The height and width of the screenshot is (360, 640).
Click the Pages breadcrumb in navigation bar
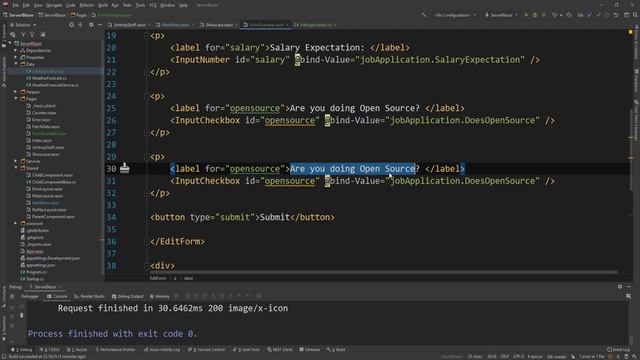click(78, 15)
